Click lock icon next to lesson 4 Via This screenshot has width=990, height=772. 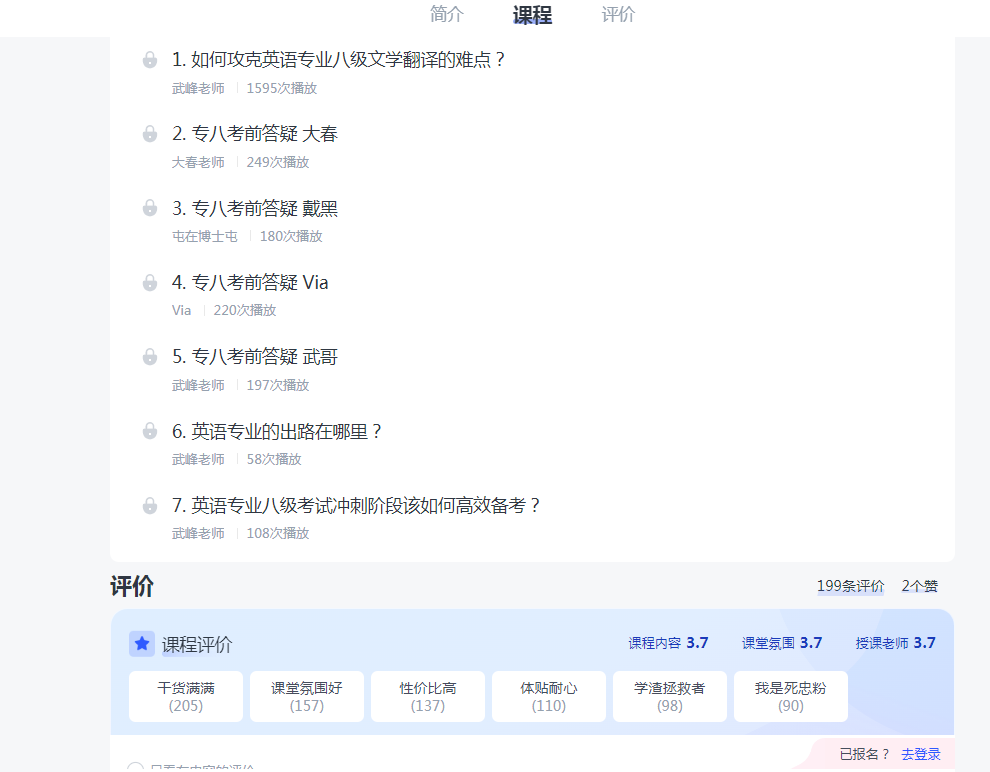[150, 283]
